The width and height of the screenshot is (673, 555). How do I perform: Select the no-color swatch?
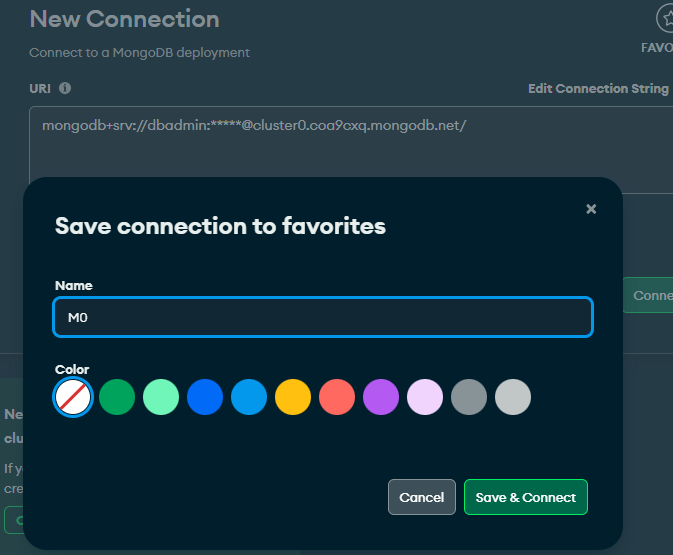coord(73,397)
